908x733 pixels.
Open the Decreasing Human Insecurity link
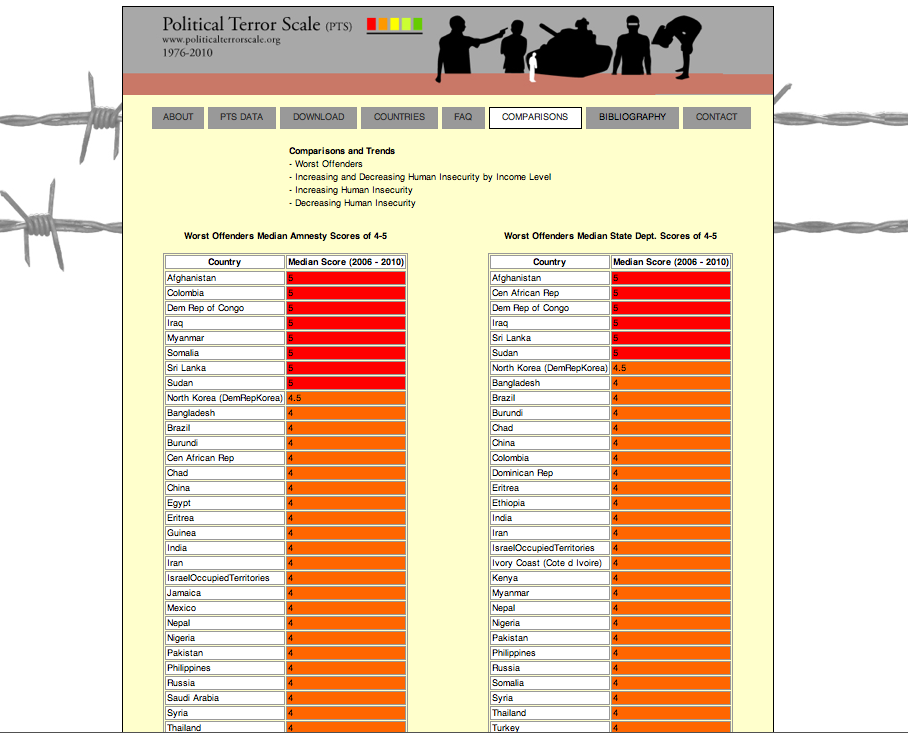[x=355, y=203]
